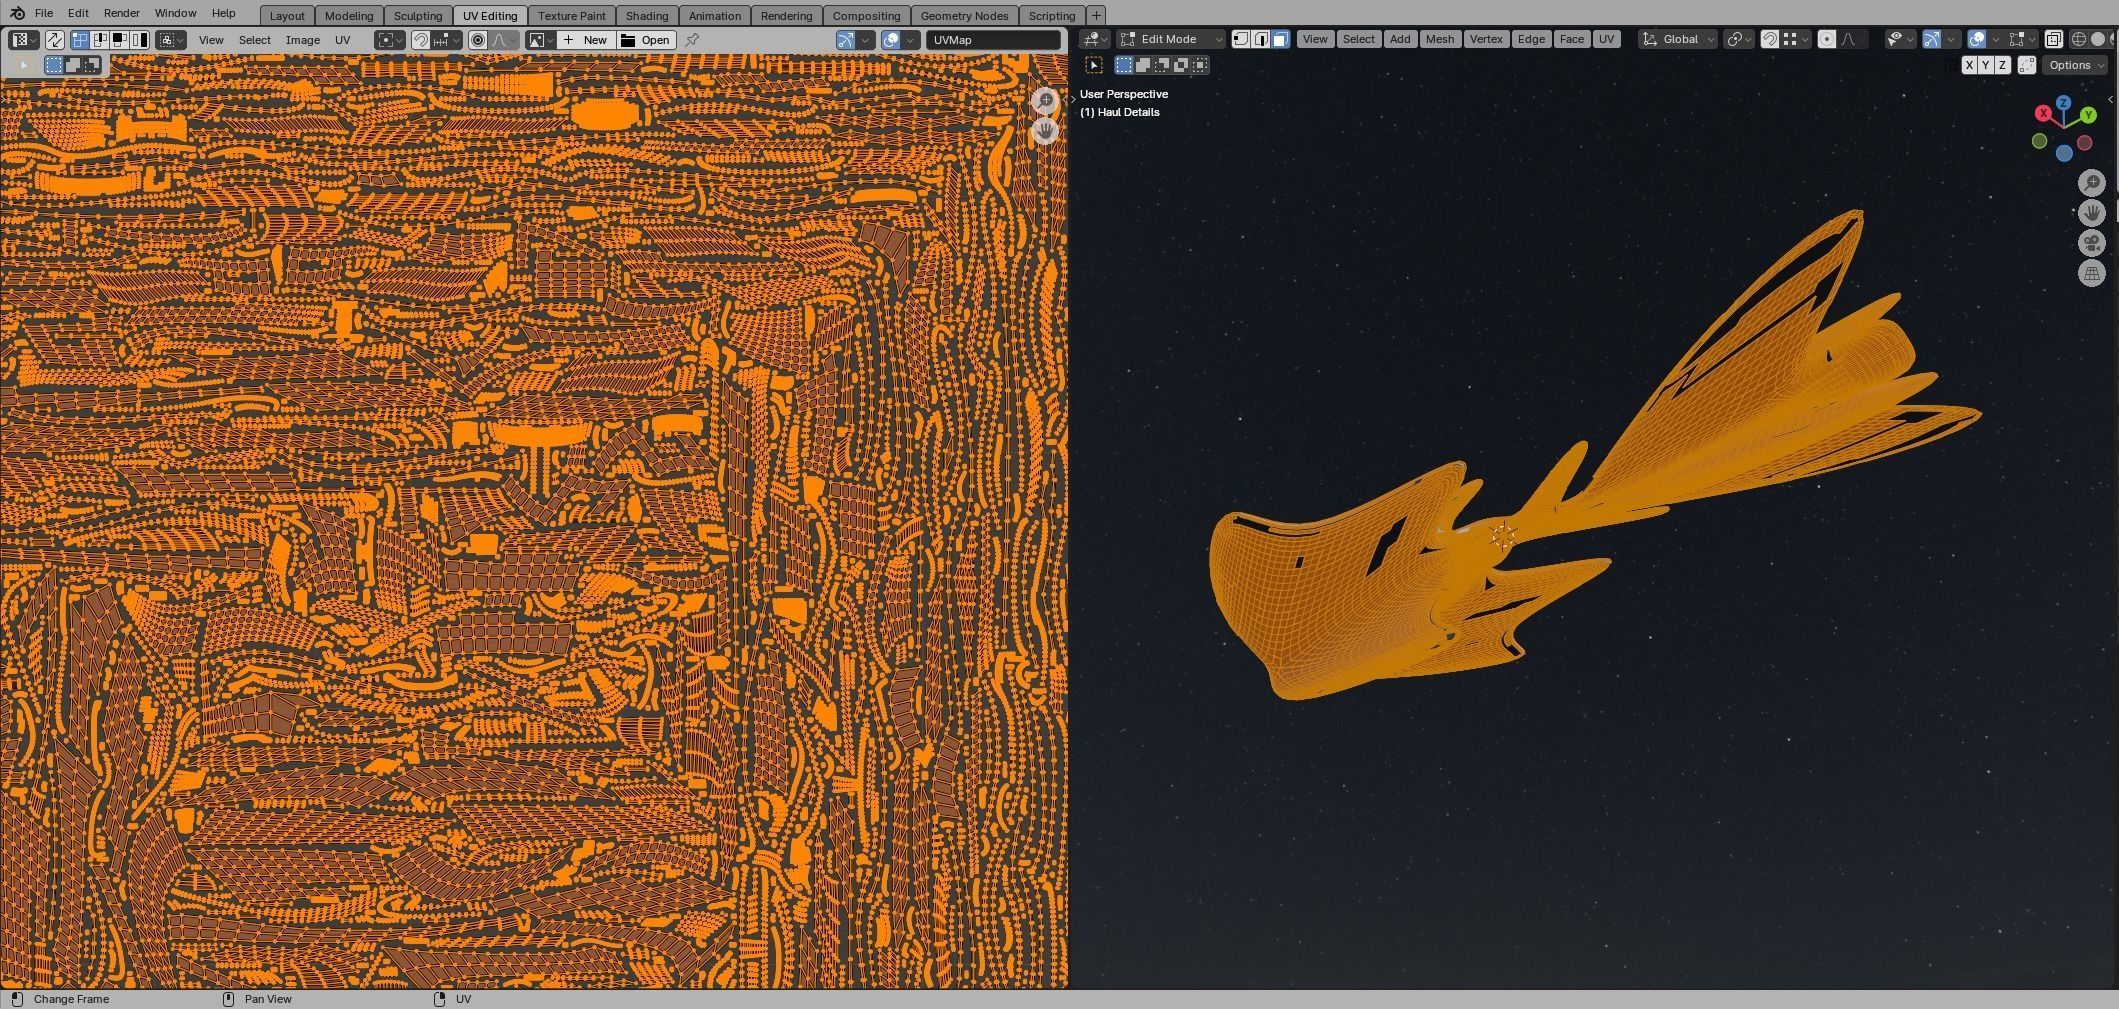Click green Y axis on navigation gizmo
Screen dimensions: 2119x1009
tap(2088, 115)
